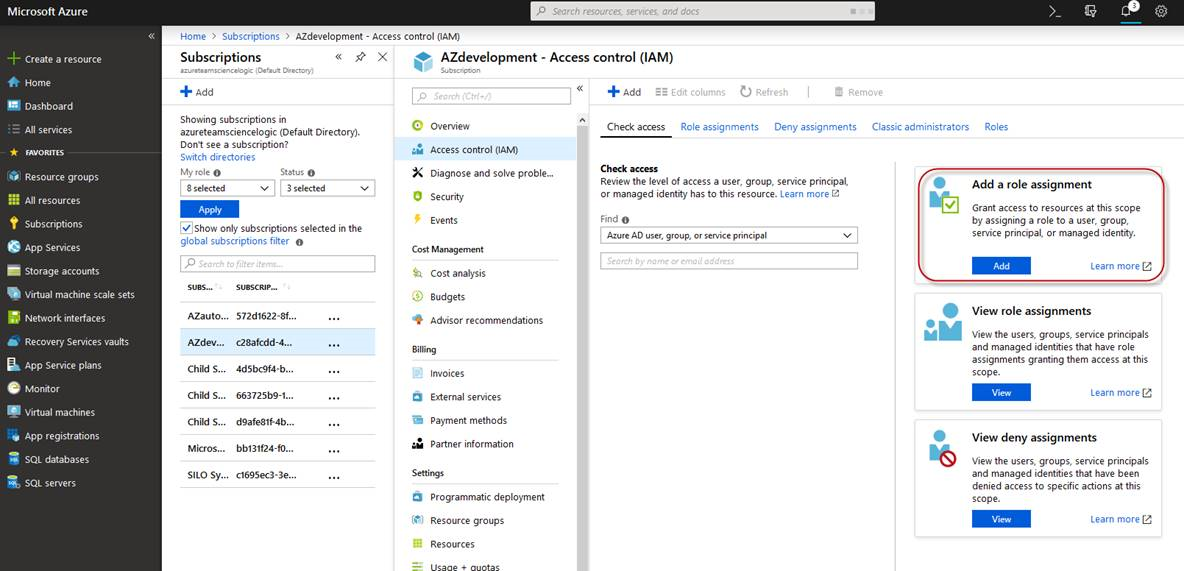Click the Switch directories link
Screen dimensions: 1184x571
click(x=217, y=157)
